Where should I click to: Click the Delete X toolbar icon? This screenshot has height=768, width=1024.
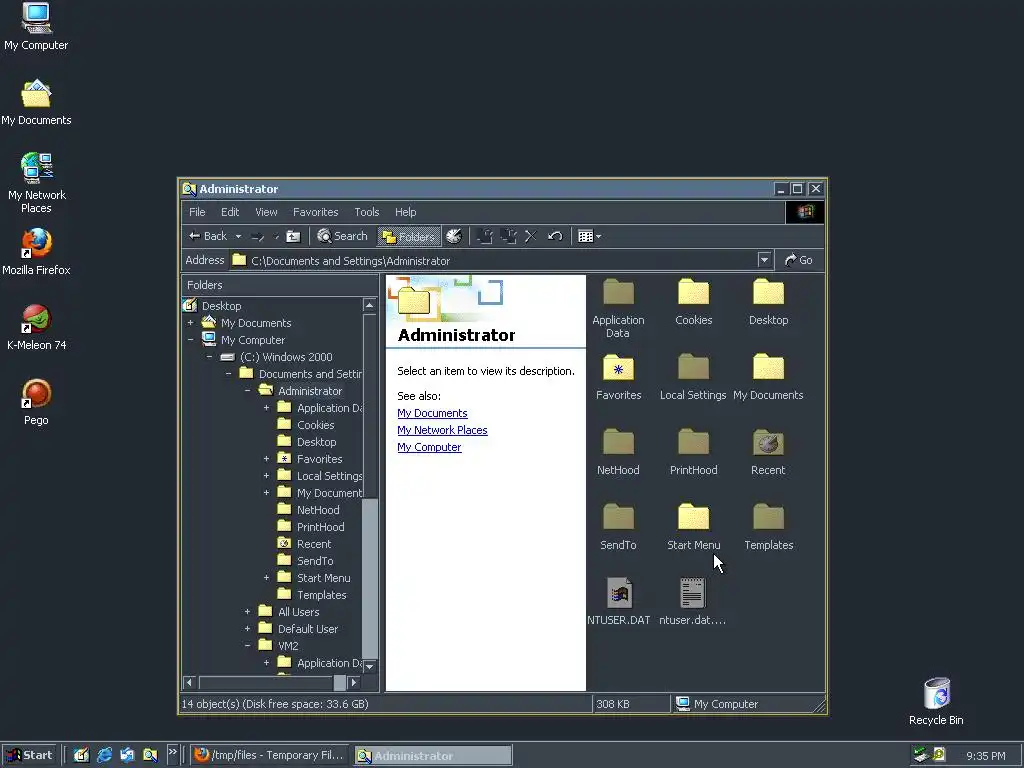531,236
